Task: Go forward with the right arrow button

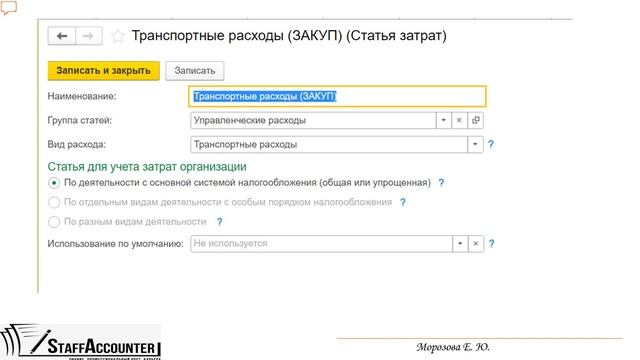Action: coord(89,36)
